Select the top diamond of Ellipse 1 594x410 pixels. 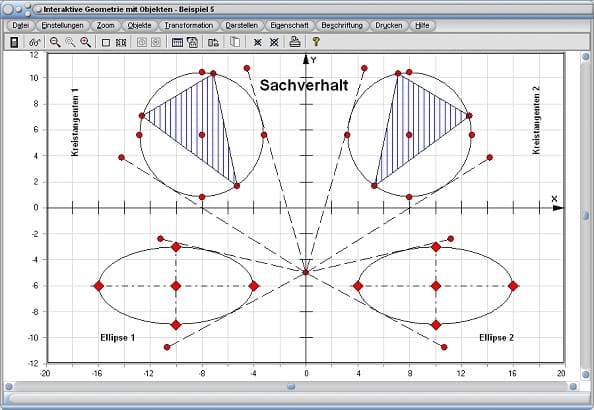coord(176,247)
